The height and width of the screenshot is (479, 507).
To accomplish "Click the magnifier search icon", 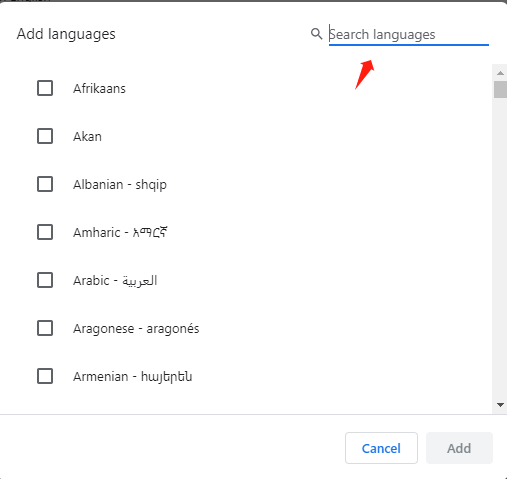I will tap(316, 34).
